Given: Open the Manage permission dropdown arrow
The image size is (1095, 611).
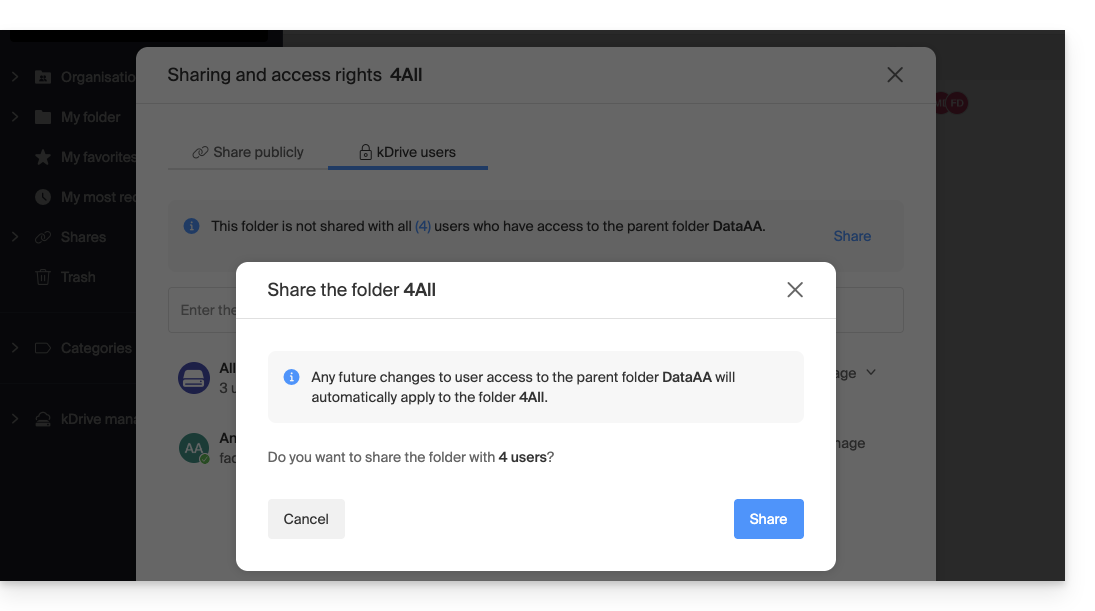Looking at the screenshot, I should click(x=871, y=372).
